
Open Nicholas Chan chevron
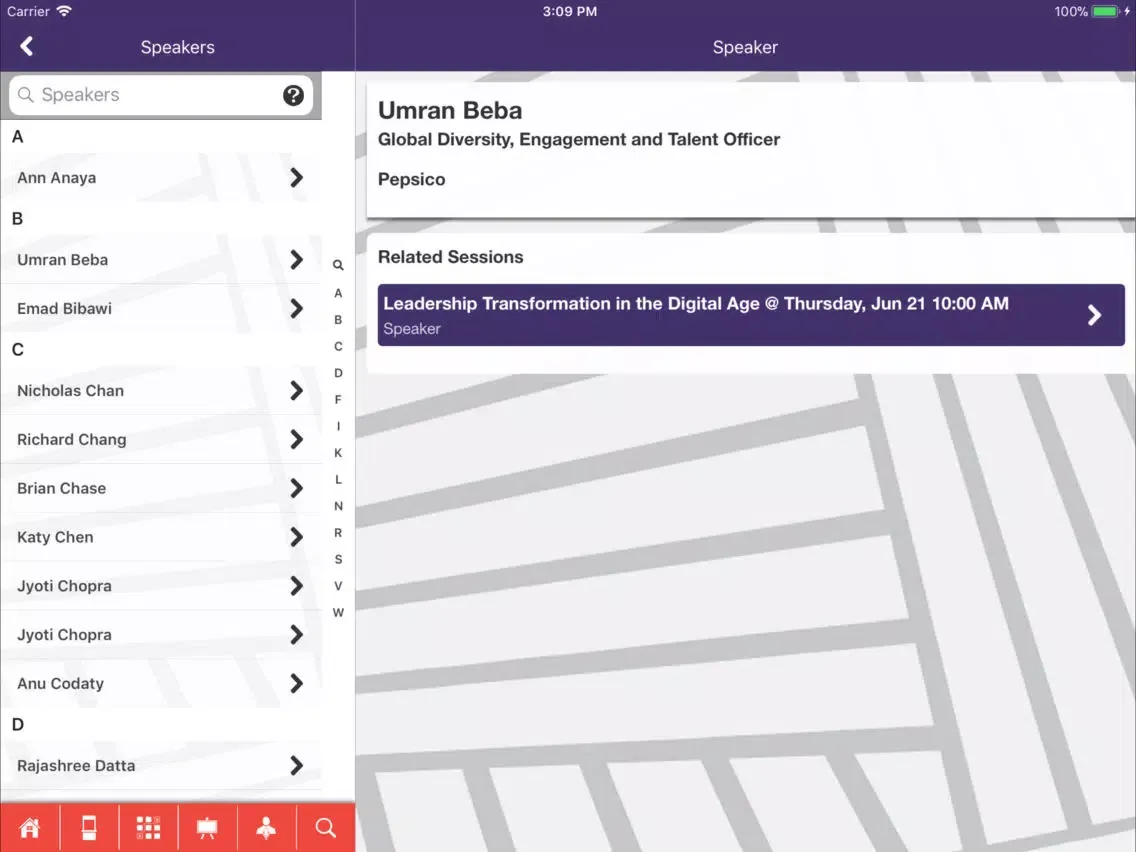(x=296, y=390)
